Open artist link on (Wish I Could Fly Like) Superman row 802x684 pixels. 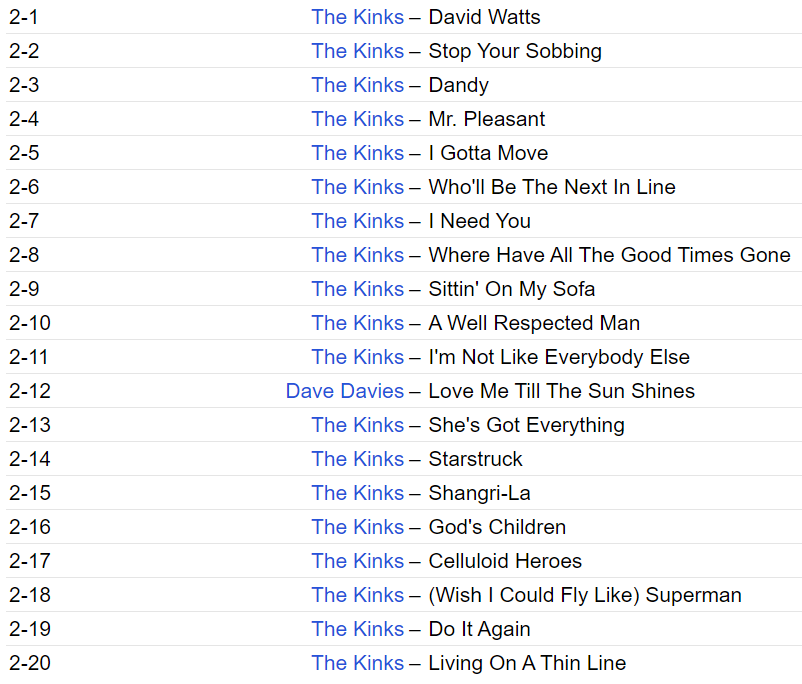click(357, 595)
